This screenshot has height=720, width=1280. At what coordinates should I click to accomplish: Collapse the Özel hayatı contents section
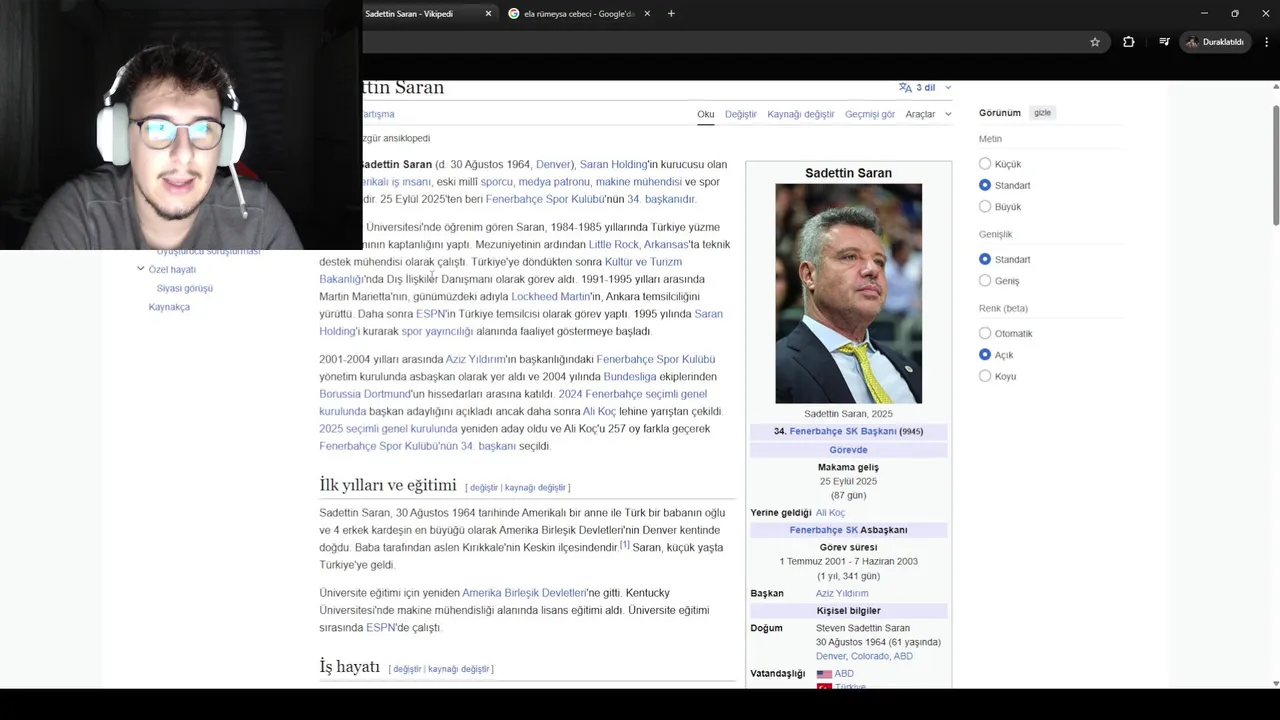pyautogui.click(x=141, y=269)
